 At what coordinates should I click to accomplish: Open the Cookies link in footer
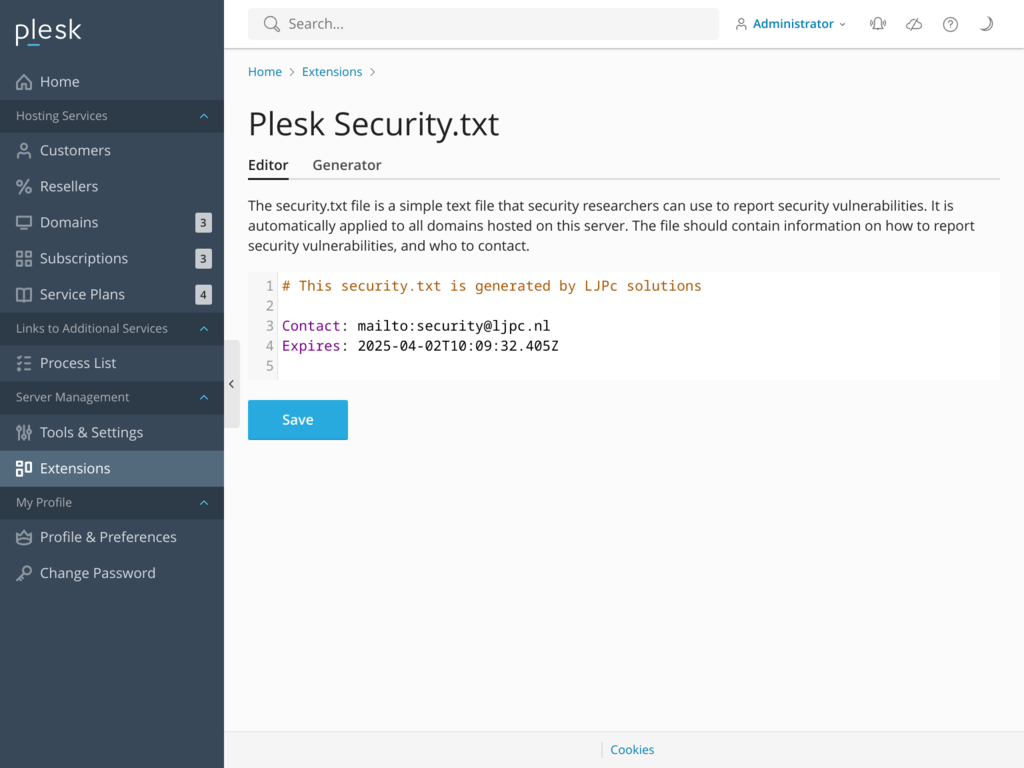(631, 749)
